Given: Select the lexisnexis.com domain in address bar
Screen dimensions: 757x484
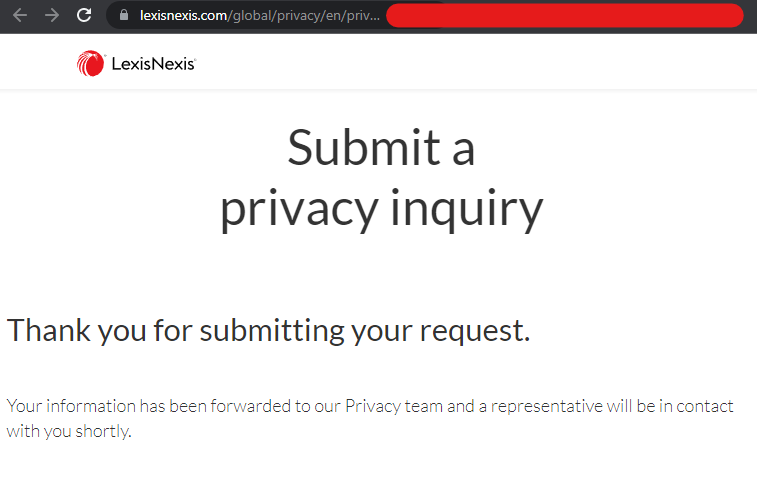Looking at the screenshot, I should point(183,16).
